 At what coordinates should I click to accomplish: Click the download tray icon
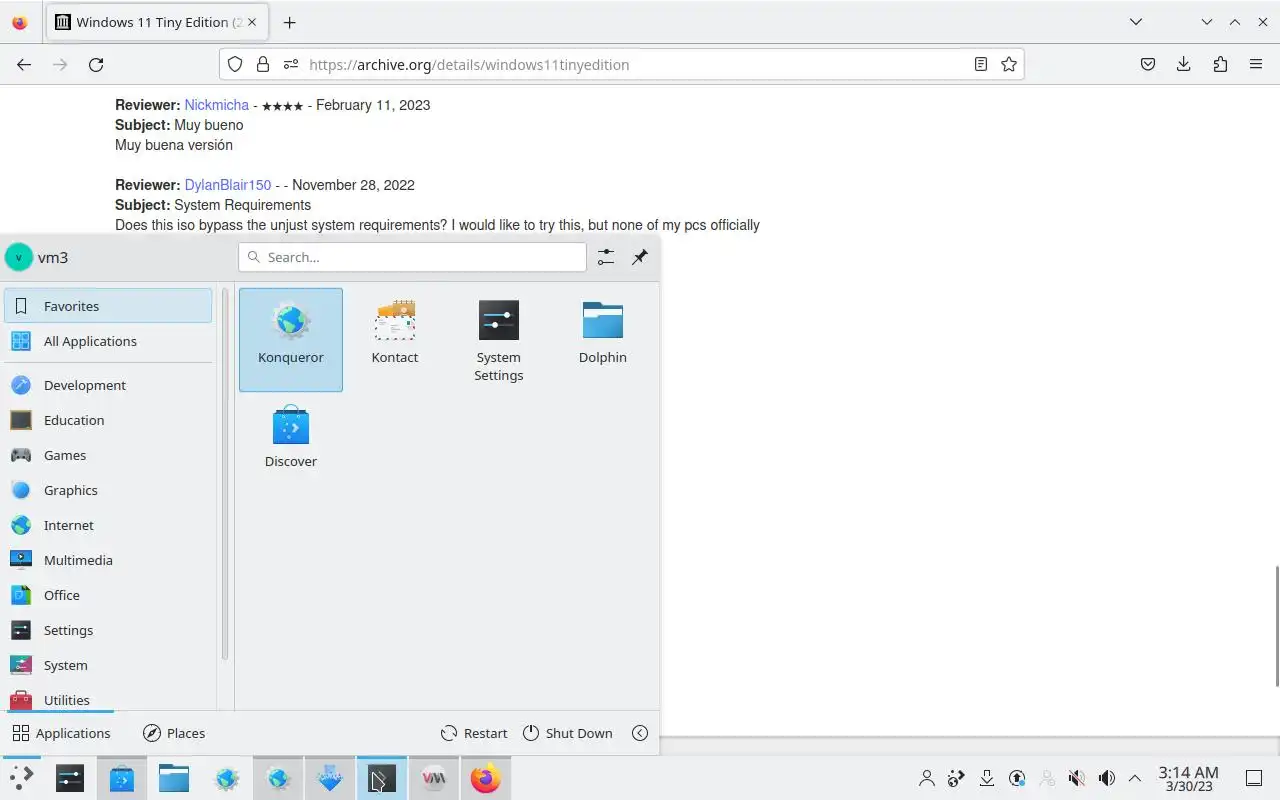coord(987,778)
